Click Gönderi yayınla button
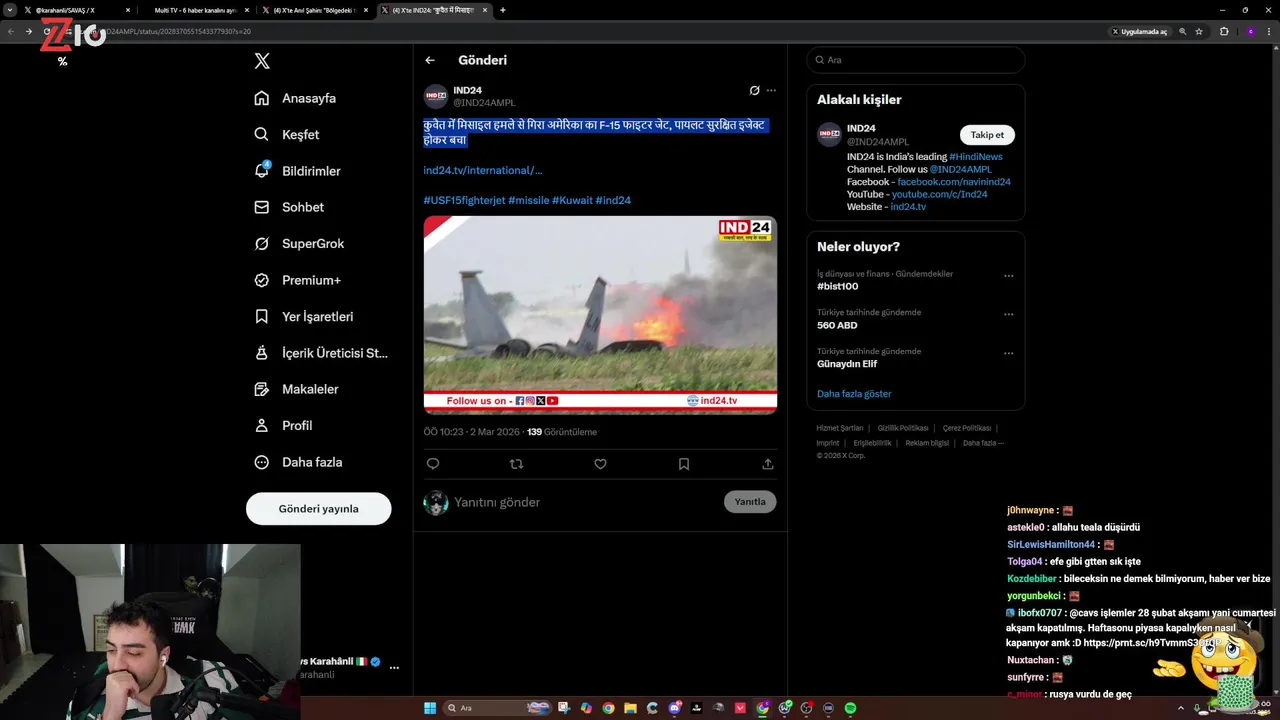The height and width of the screenshot is (720, 1280). point(318,508)
